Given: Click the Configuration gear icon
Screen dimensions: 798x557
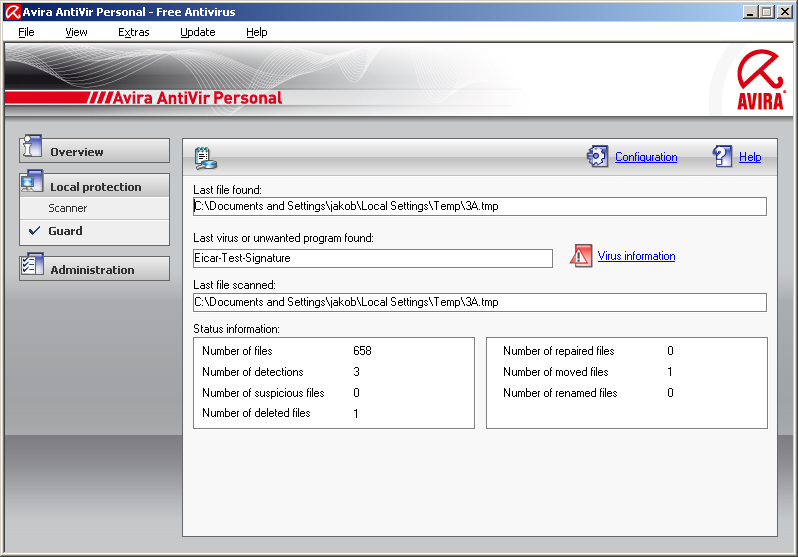Looking at the screenshot, I should pyautogui.click(x=597, y=156).
